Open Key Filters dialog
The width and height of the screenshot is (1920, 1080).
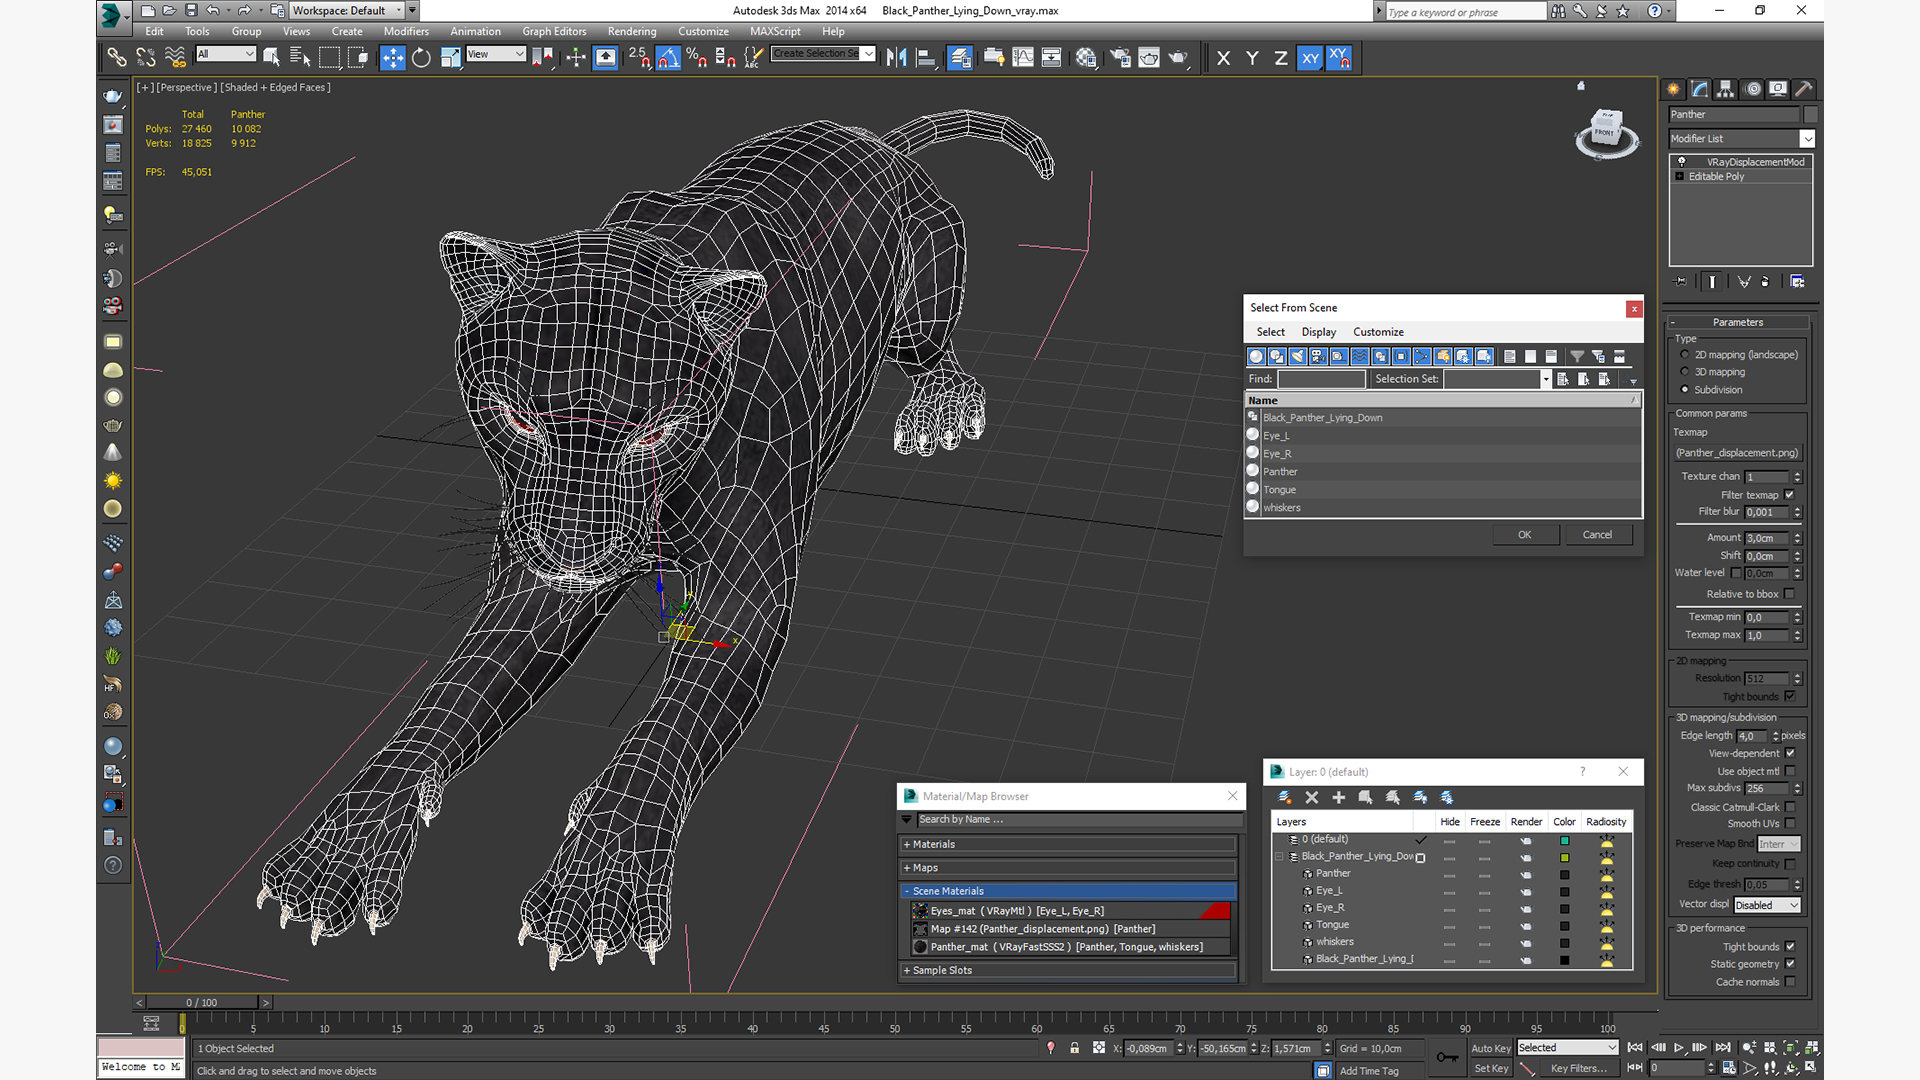click(x=1578, y=1068)
